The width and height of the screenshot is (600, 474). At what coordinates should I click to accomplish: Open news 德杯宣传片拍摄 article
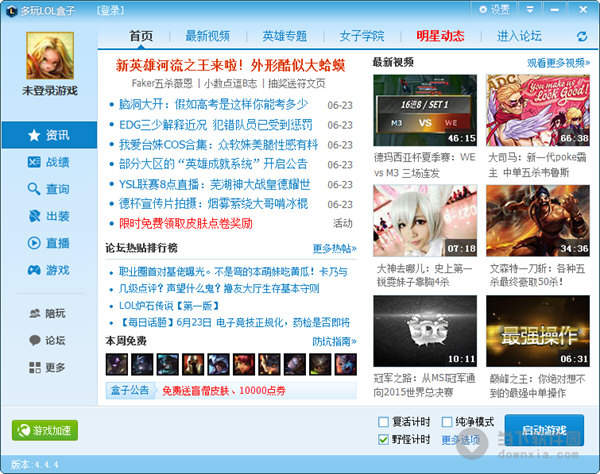point(214,204)
